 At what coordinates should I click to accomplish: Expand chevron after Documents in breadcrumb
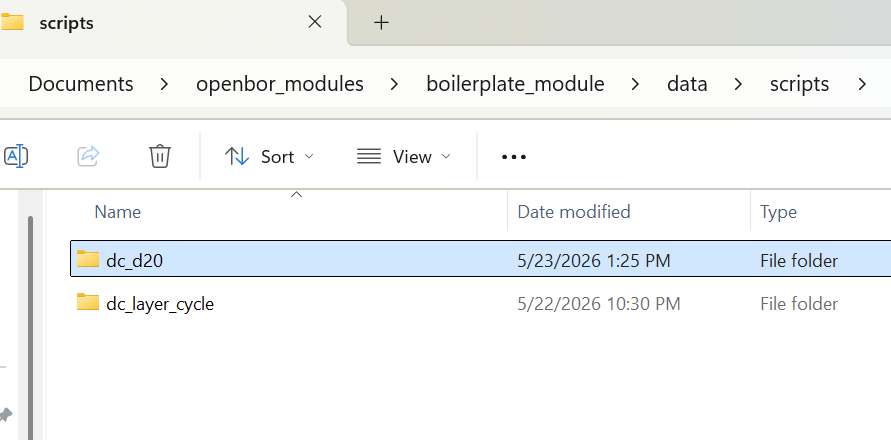pos(164,84)
